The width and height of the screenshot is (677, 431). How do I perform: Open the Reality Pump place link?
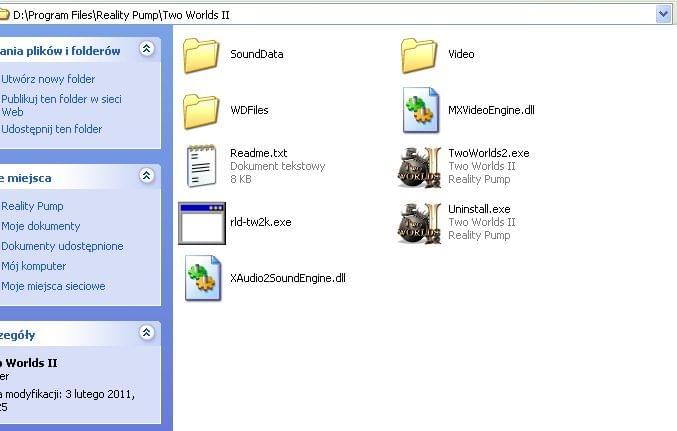pyautogui.click(x=32, y=206)
